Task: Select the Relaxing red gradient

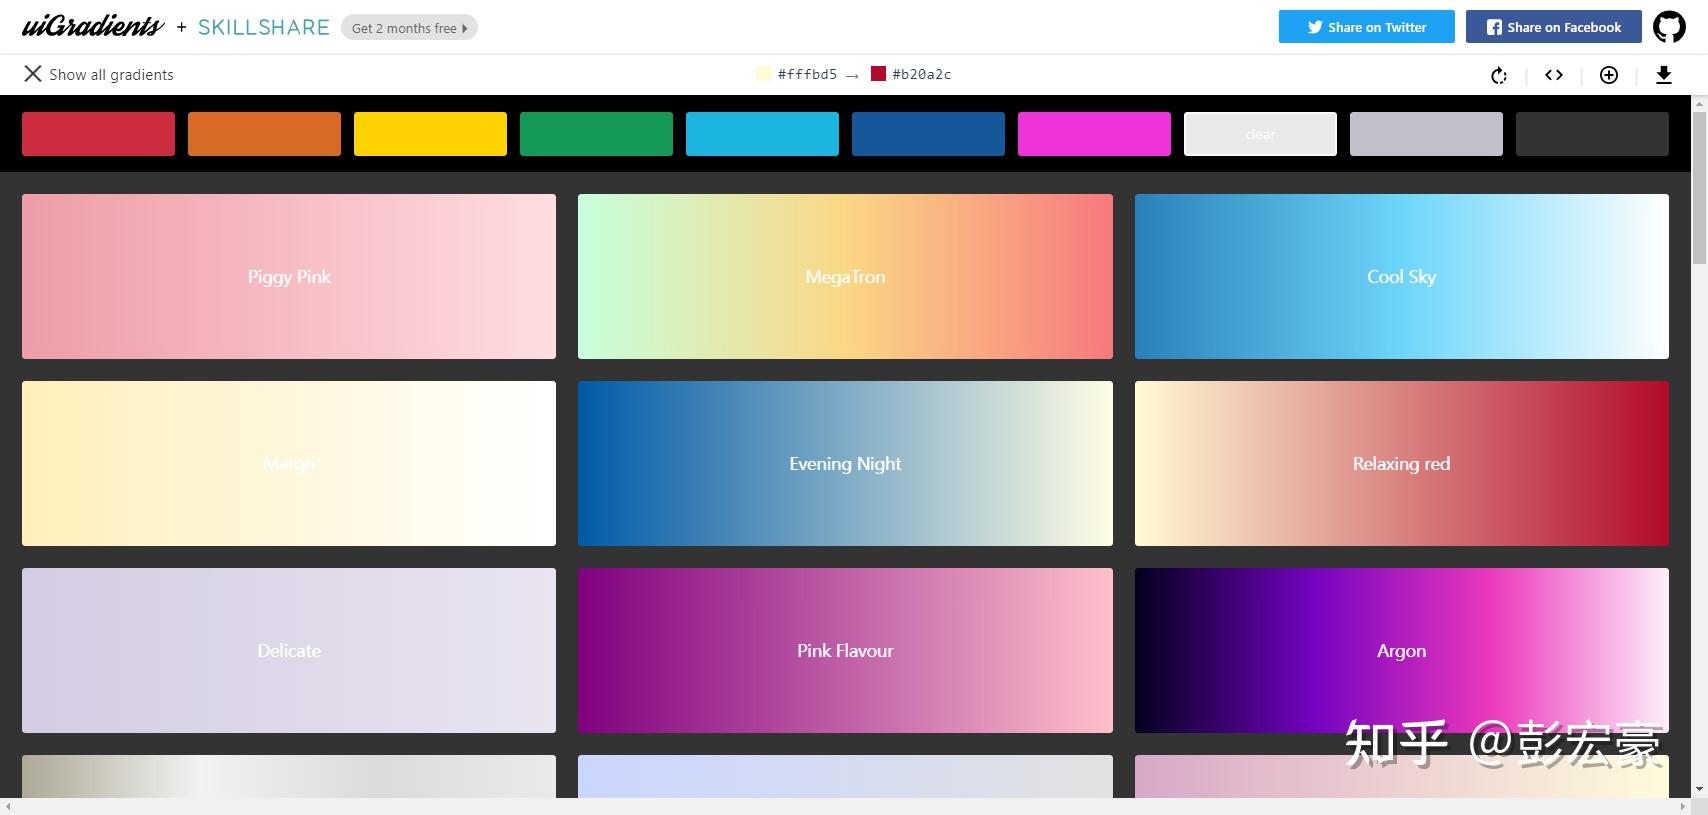Action: (1402, 463)
